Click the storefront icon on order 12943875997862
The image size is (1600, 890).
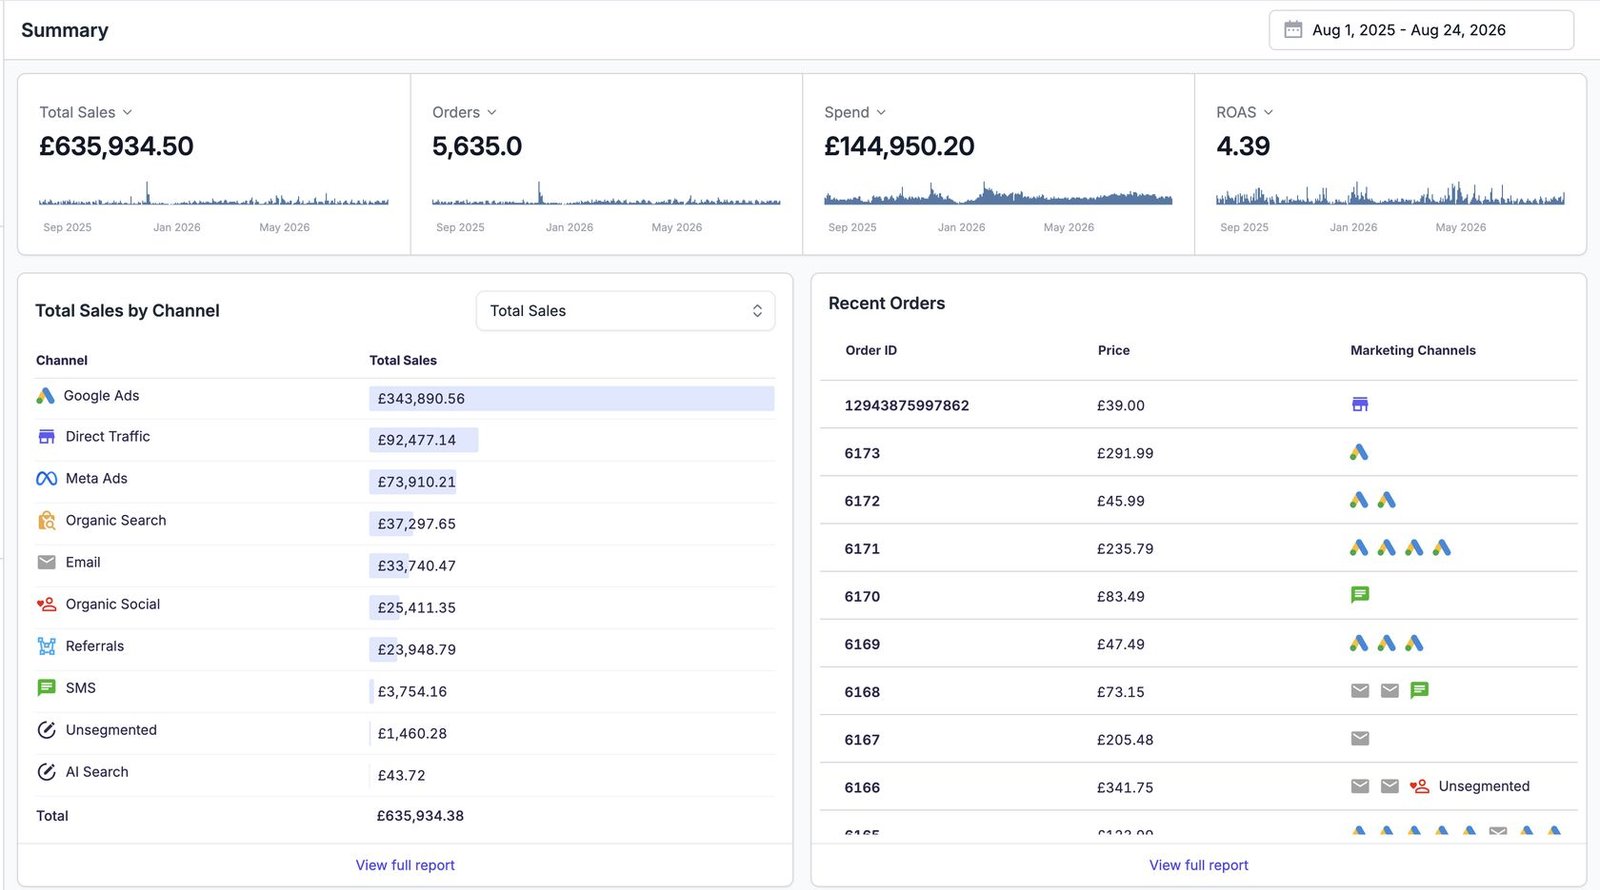tap(1359, 405)
